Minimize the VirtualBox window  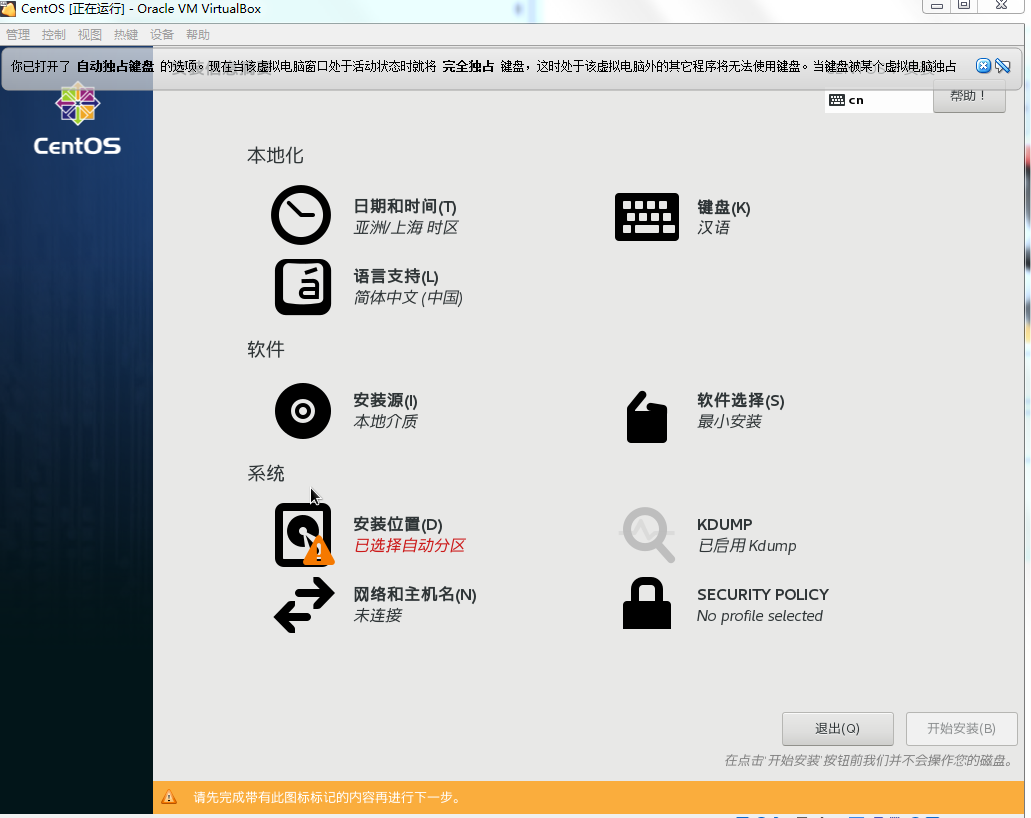pos(937,6)
